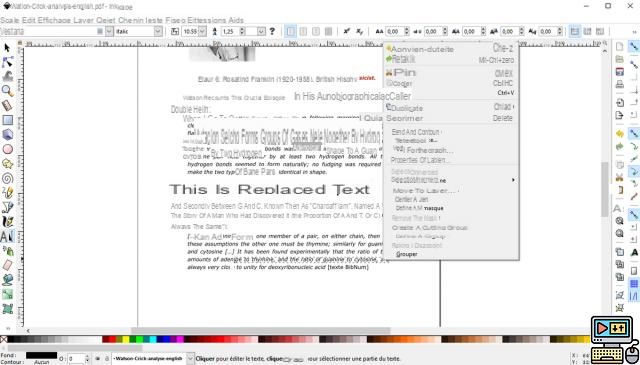Image resolution: width=640 pixels, height=365 pixels.
Task: Open the font style italic dropdown
Action: point(158,31)
